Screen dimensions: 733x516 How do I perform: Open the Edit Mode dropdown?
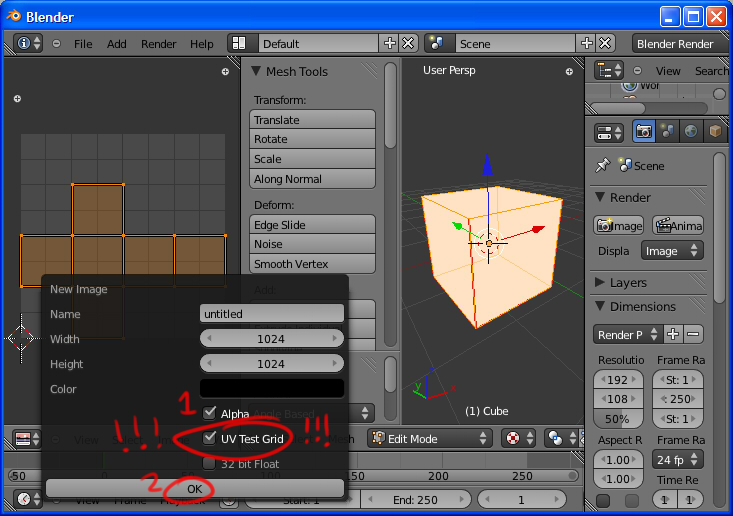(x=430, y=438)
